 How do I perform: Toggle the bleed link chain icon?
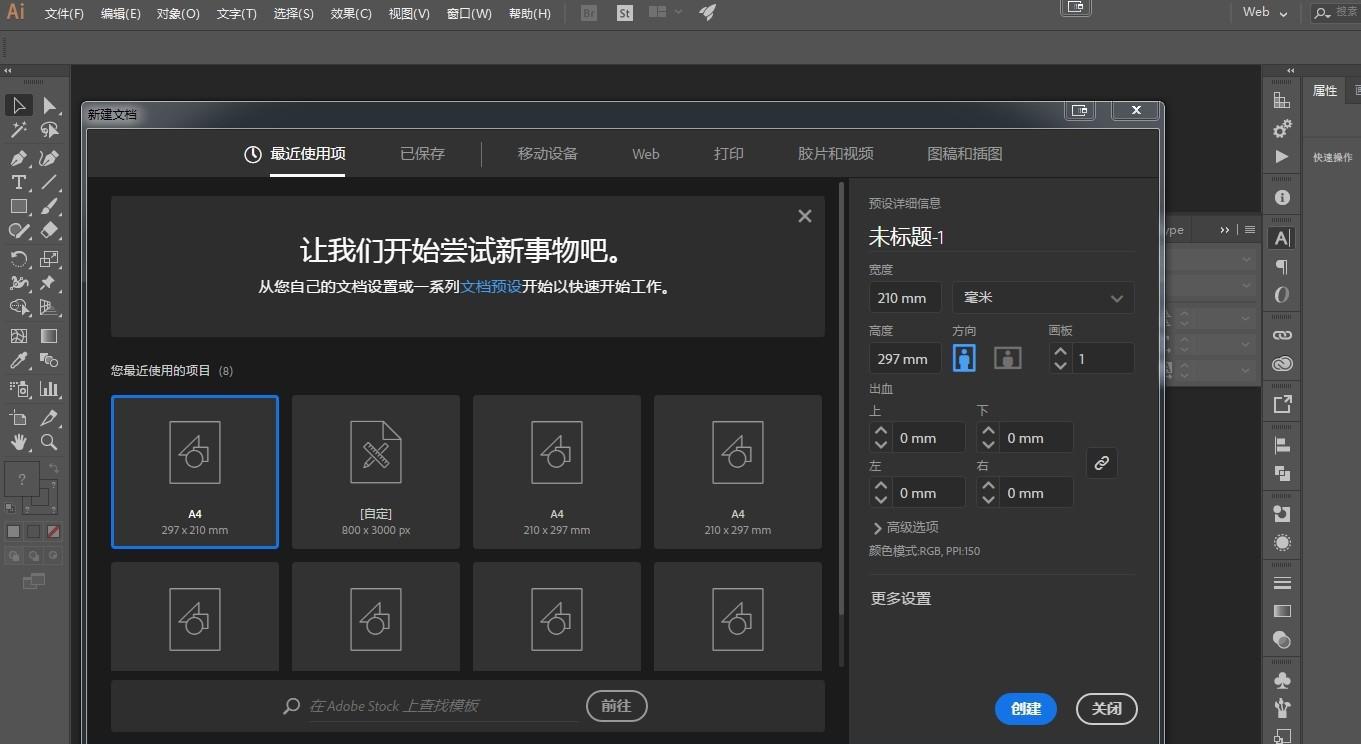[x=1101, y=463]
